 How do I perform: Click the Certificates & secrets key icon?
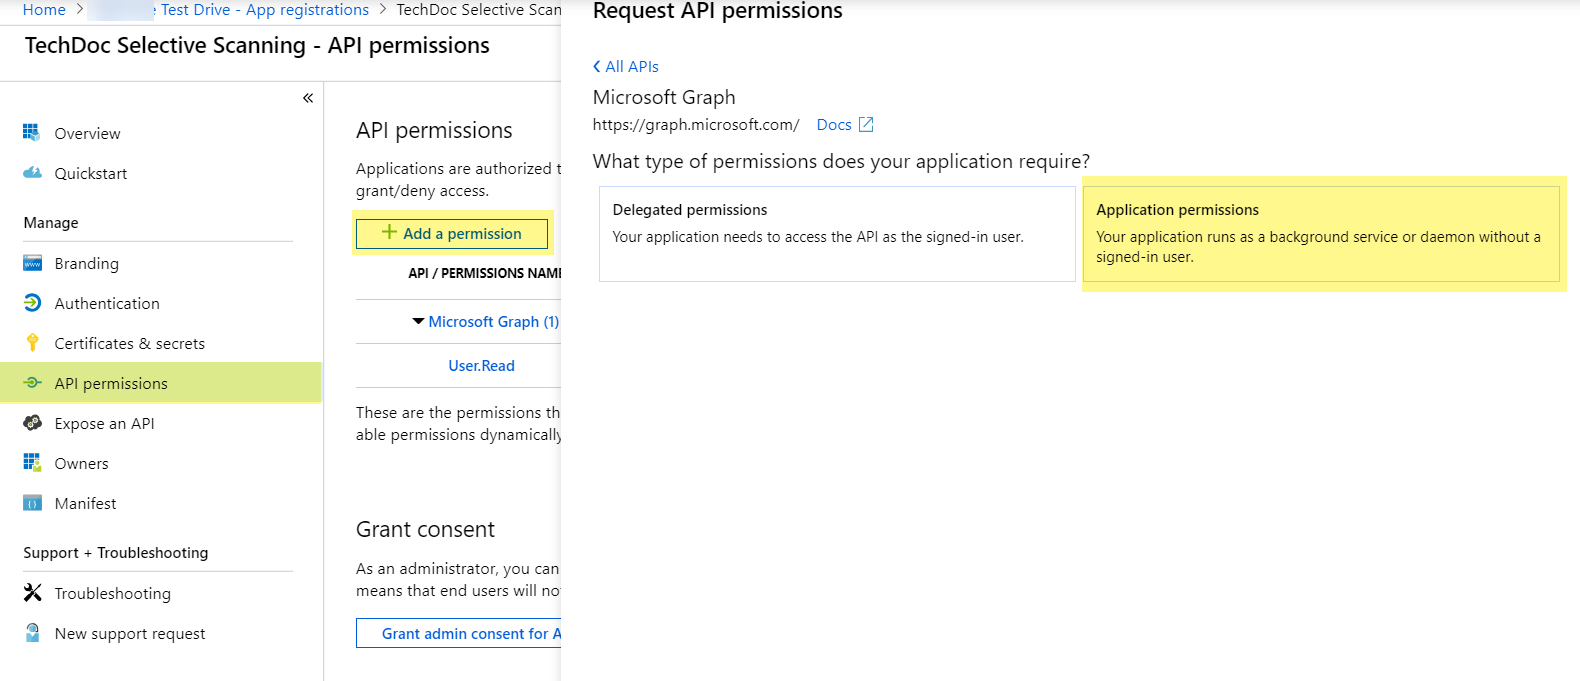pos(32,343)
